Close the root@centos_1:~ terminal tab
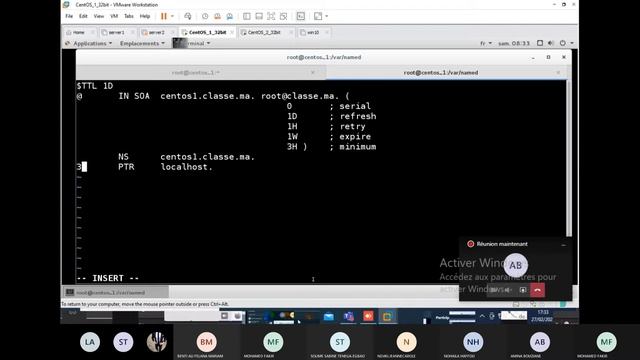This screenshot has width=640, height=360. coord(313,73)
